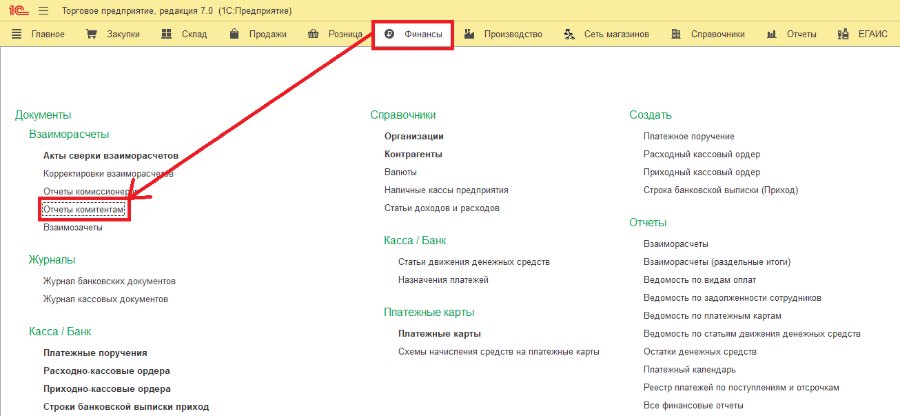
Task: Open Статьи доходов и расходов
Action: coord(442,208)
